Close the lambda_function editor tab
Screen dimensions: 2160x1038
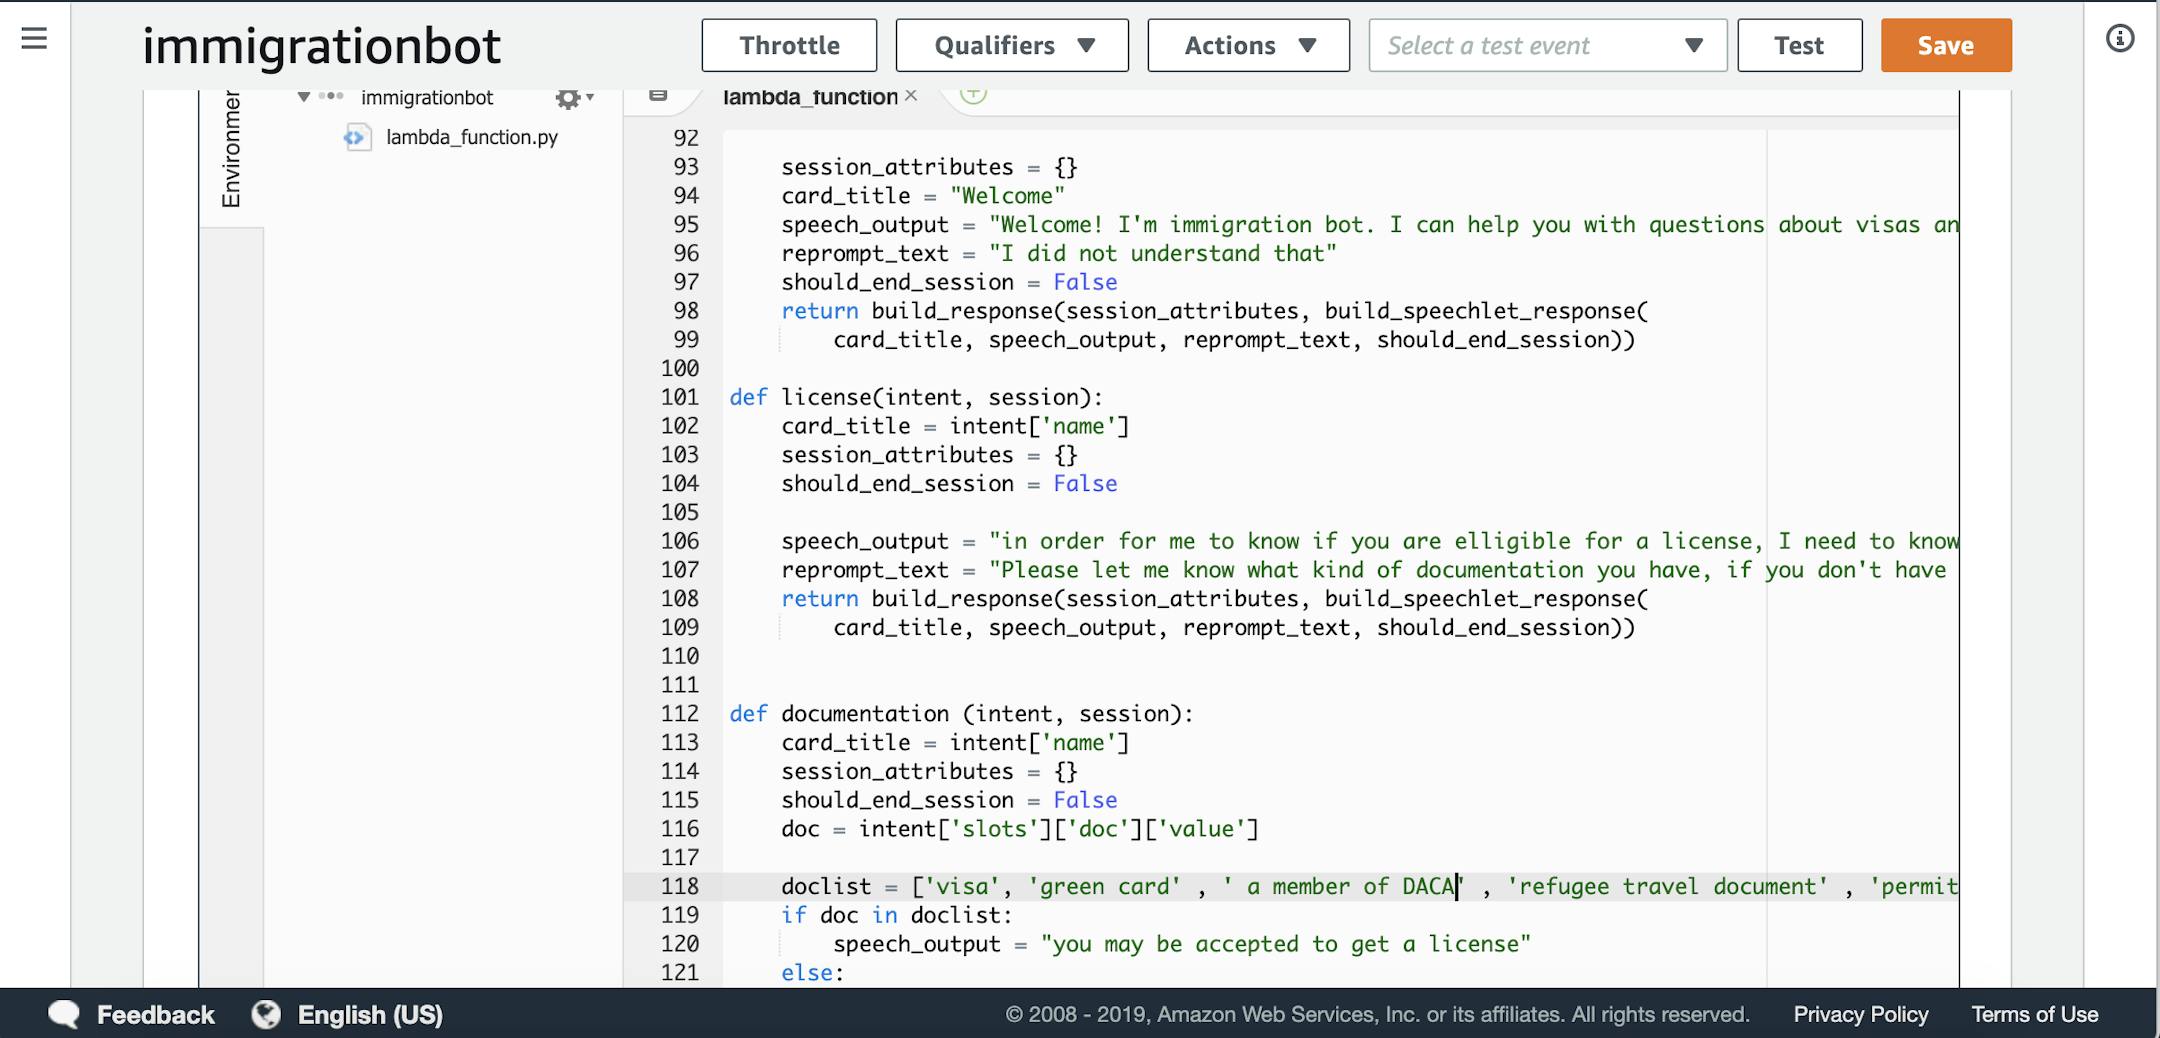(911, 96)
